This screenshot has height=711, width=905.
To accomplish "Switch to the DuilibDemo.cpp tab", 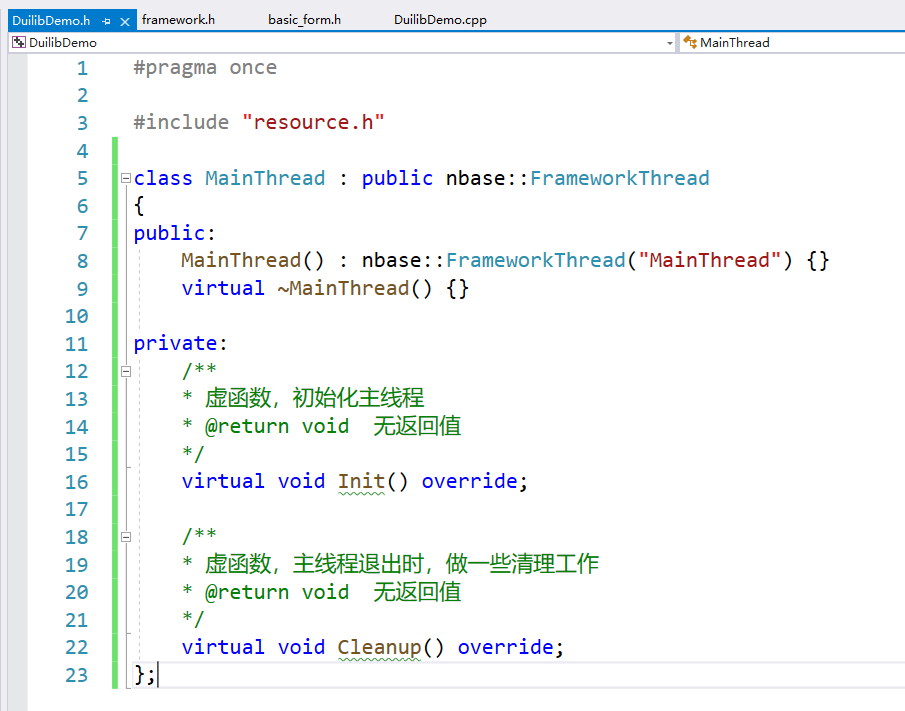I will 440,20.
